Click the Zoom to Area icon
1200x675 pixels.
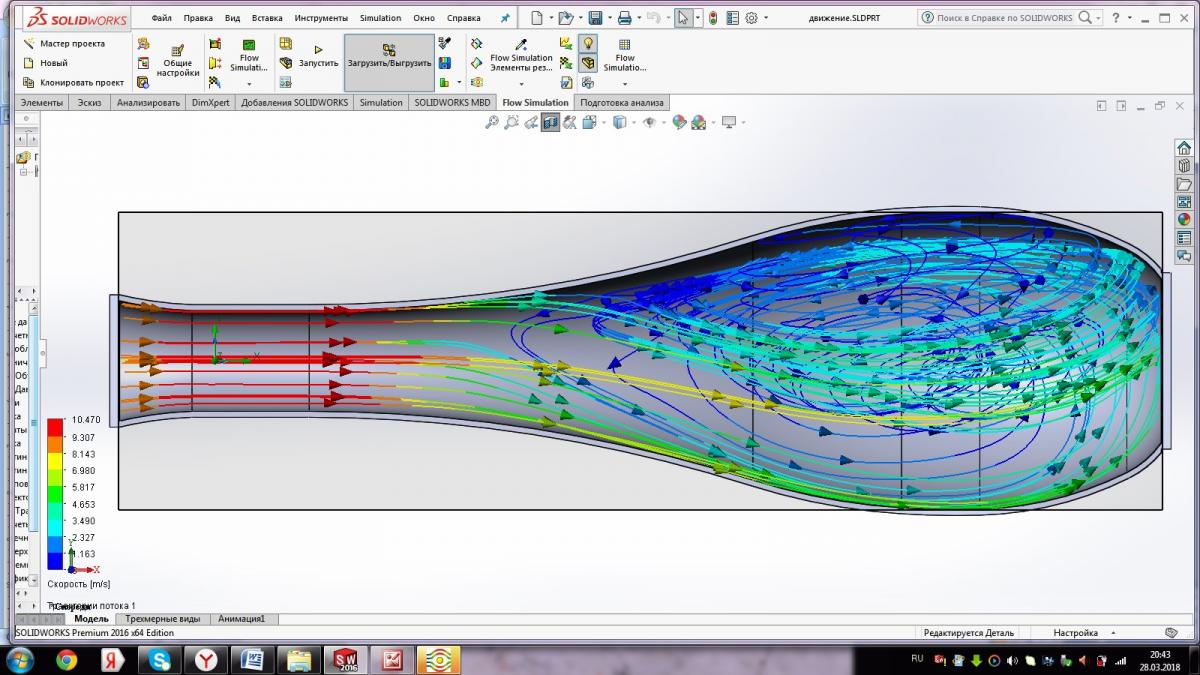(x=511, y=122)
